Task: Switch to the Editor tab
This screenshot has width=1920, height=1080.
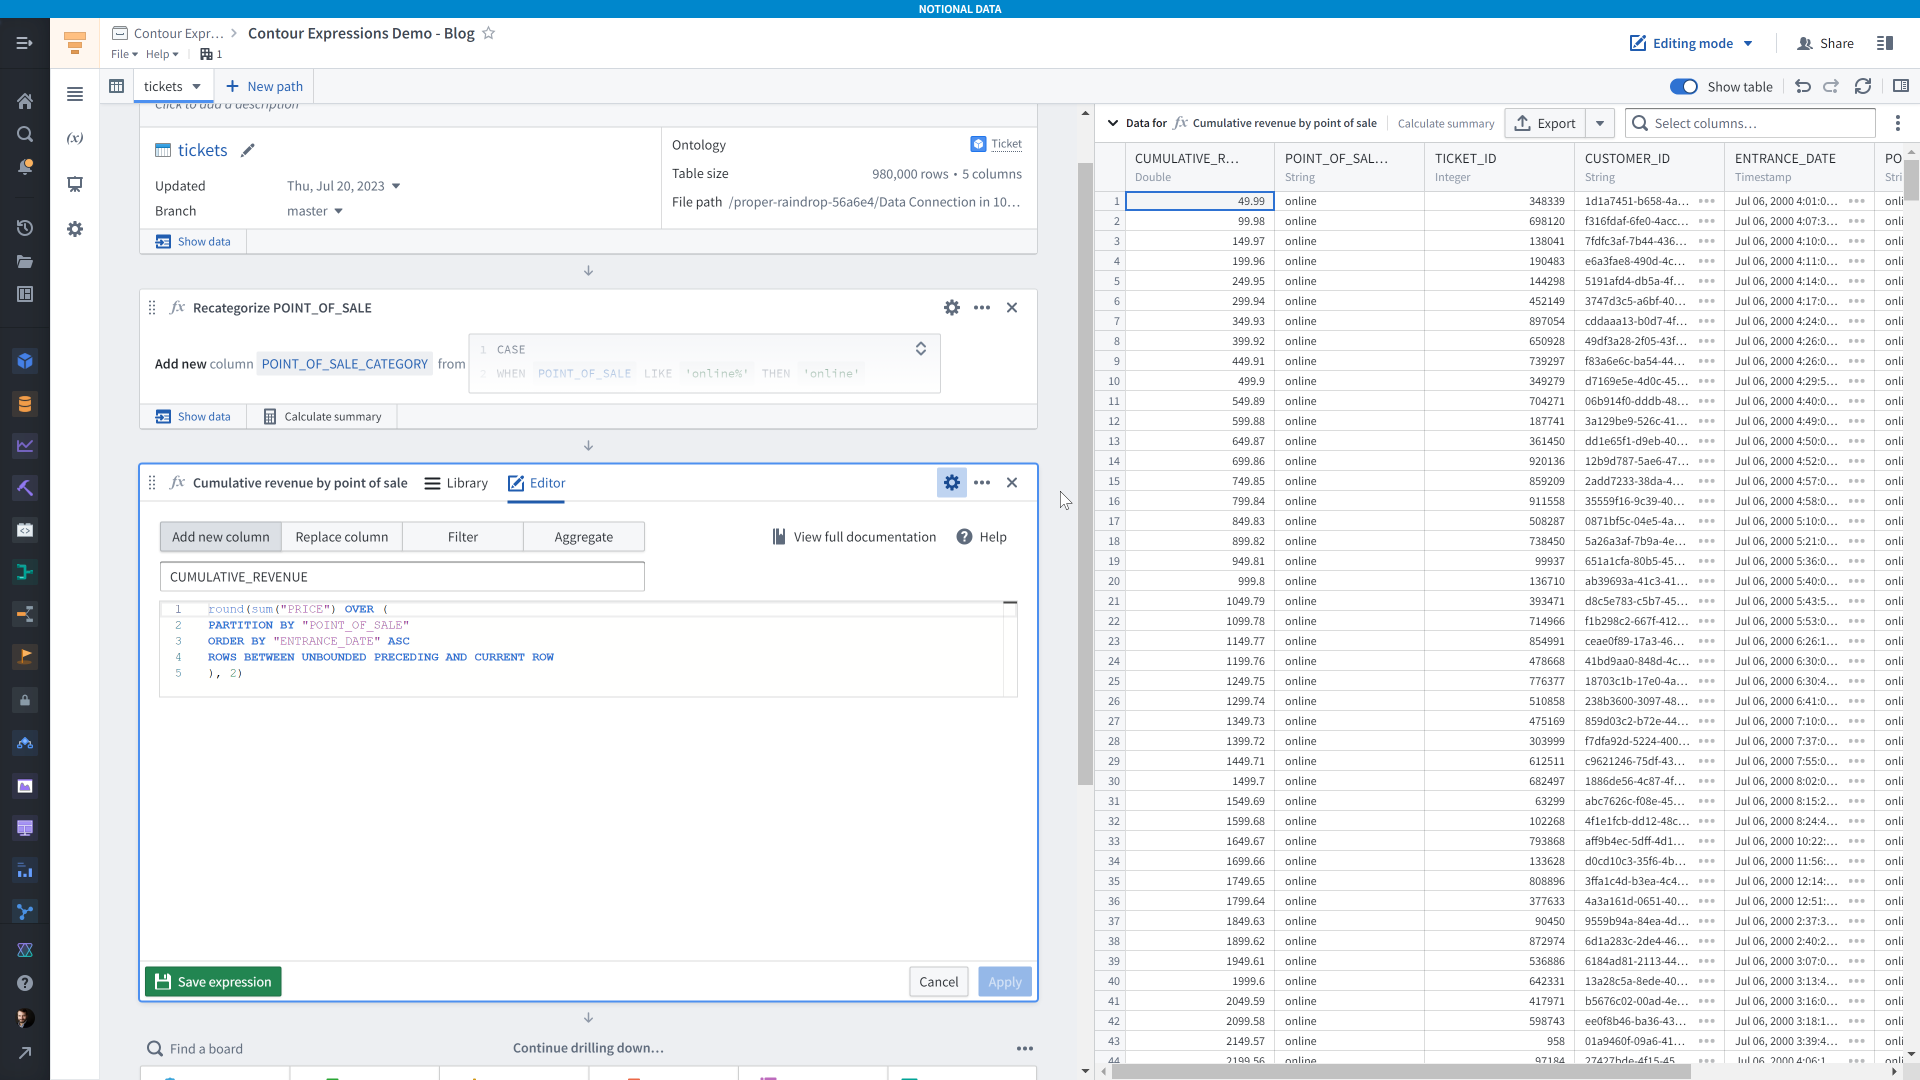Action: tap(537, 483)
